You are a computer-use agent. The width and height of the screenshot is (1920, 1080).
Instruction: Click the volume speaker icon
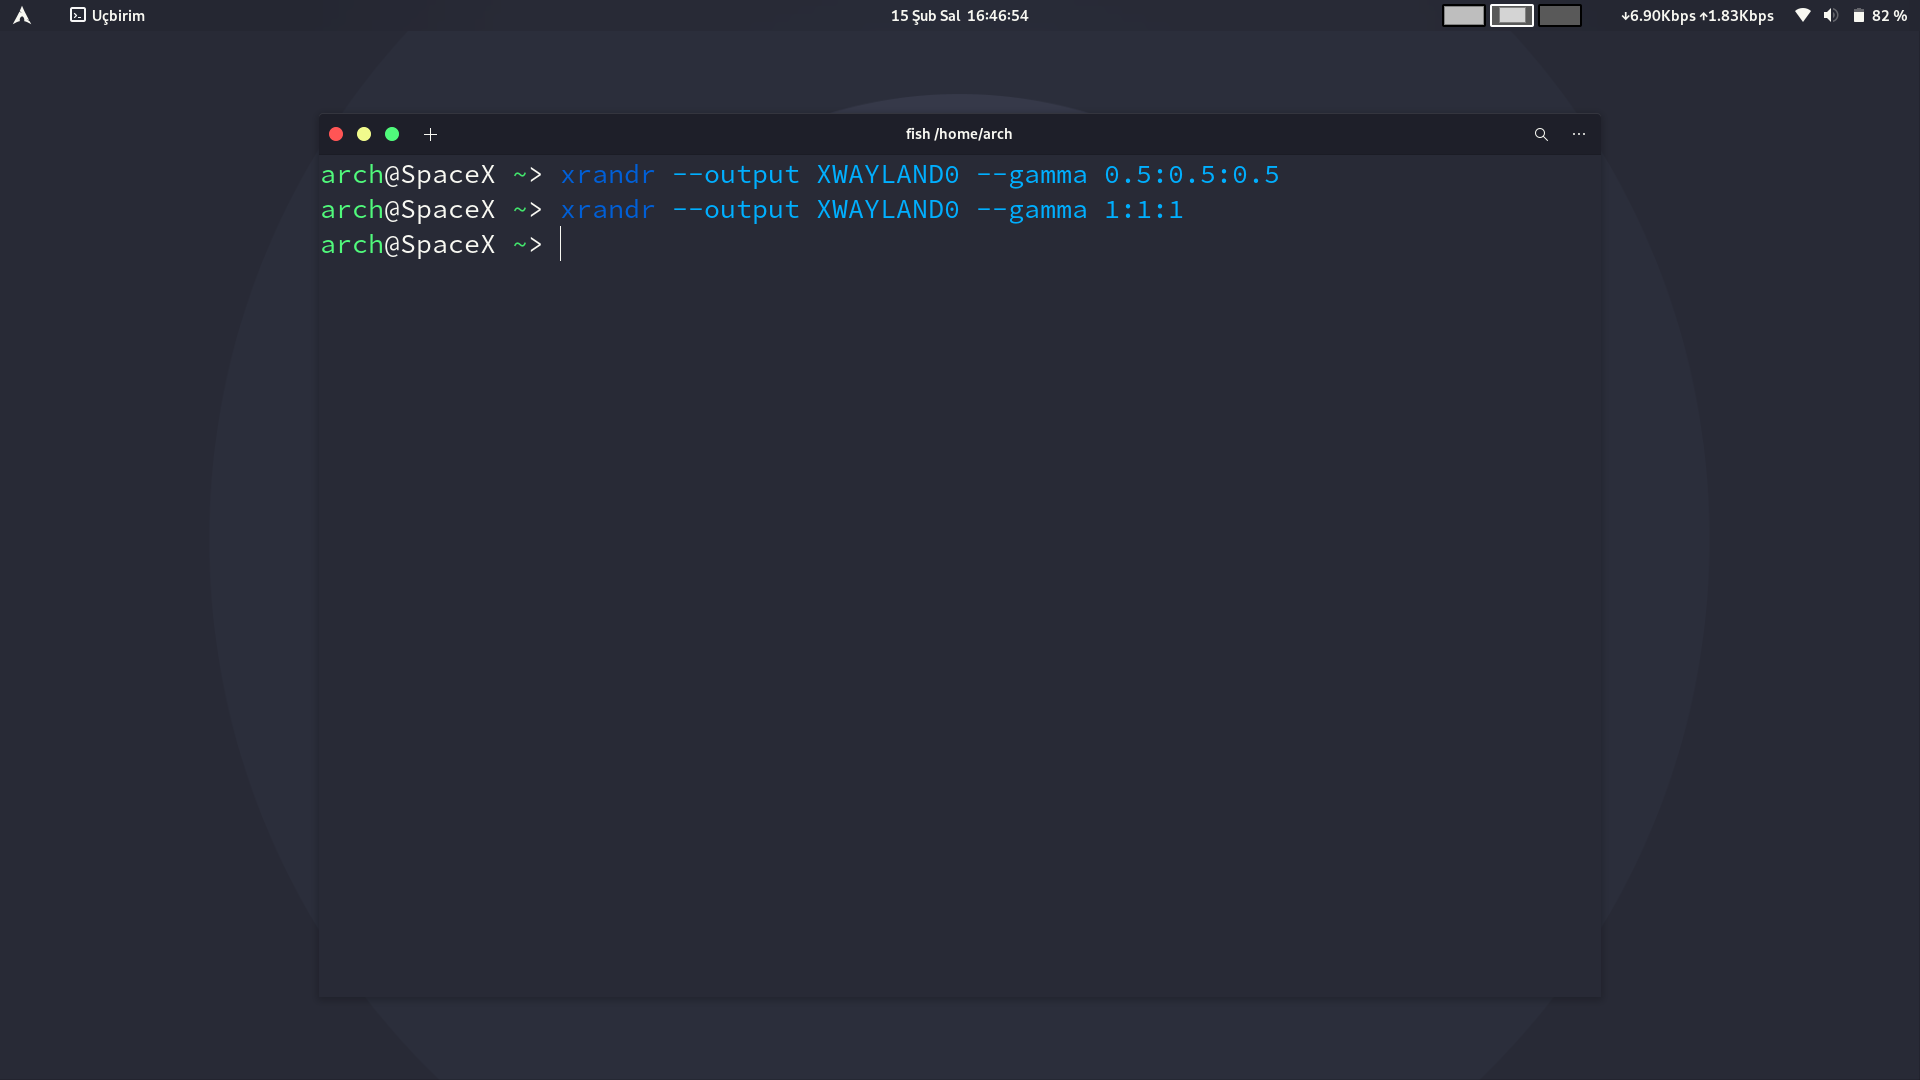1830,15
